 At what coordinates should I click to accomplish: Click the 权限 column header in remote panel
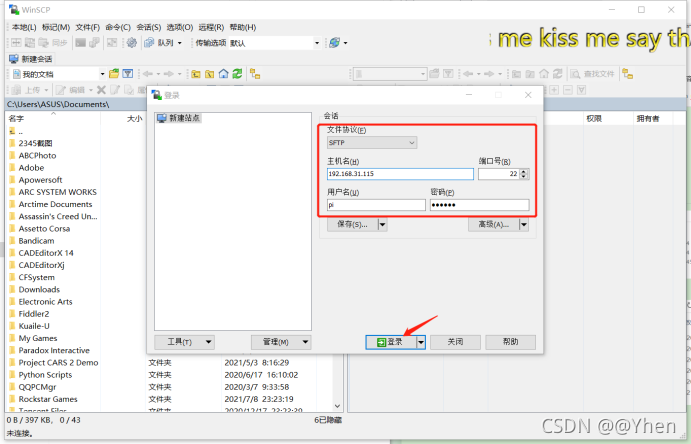tap(608, 118)
